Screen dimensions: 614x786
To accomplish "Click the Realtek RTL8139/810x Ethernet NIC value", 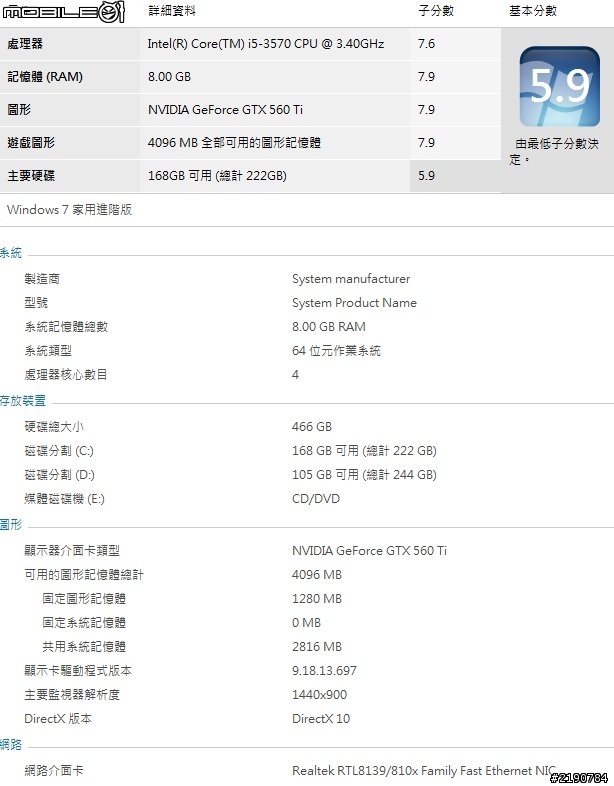I will point(424,770).
